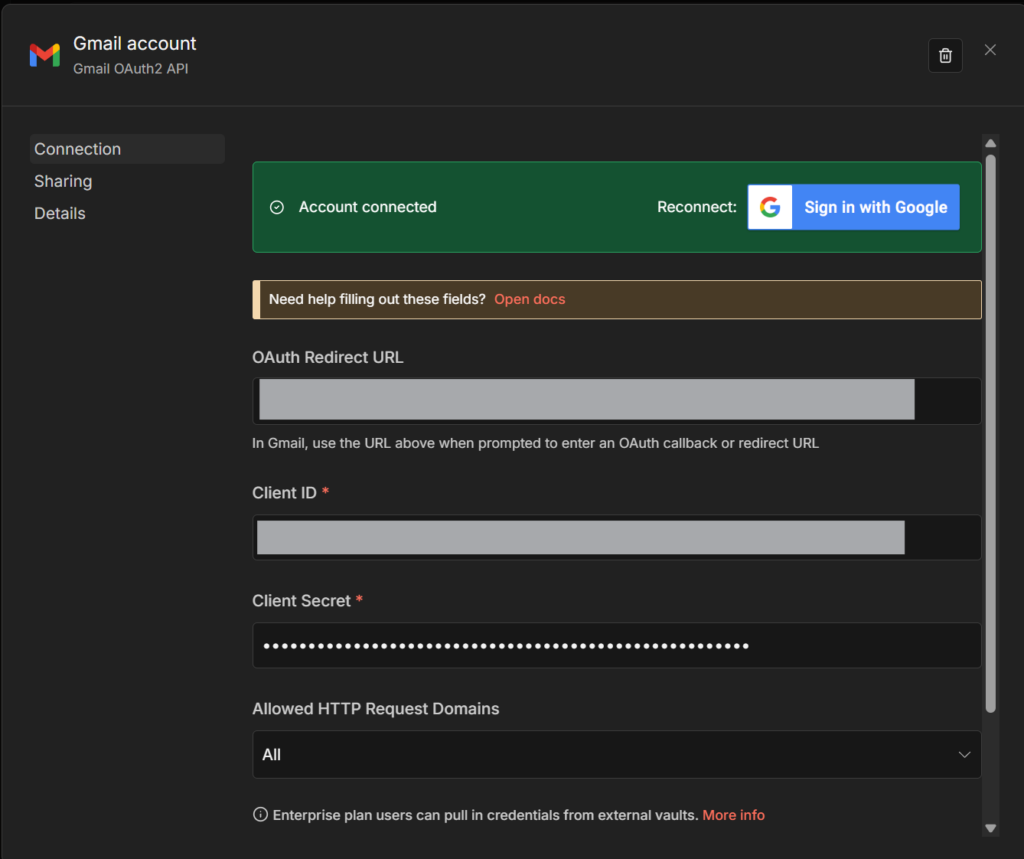Click the Gmail account title to rename
The width and height of the screenshot is (1024, 859).
135,44
